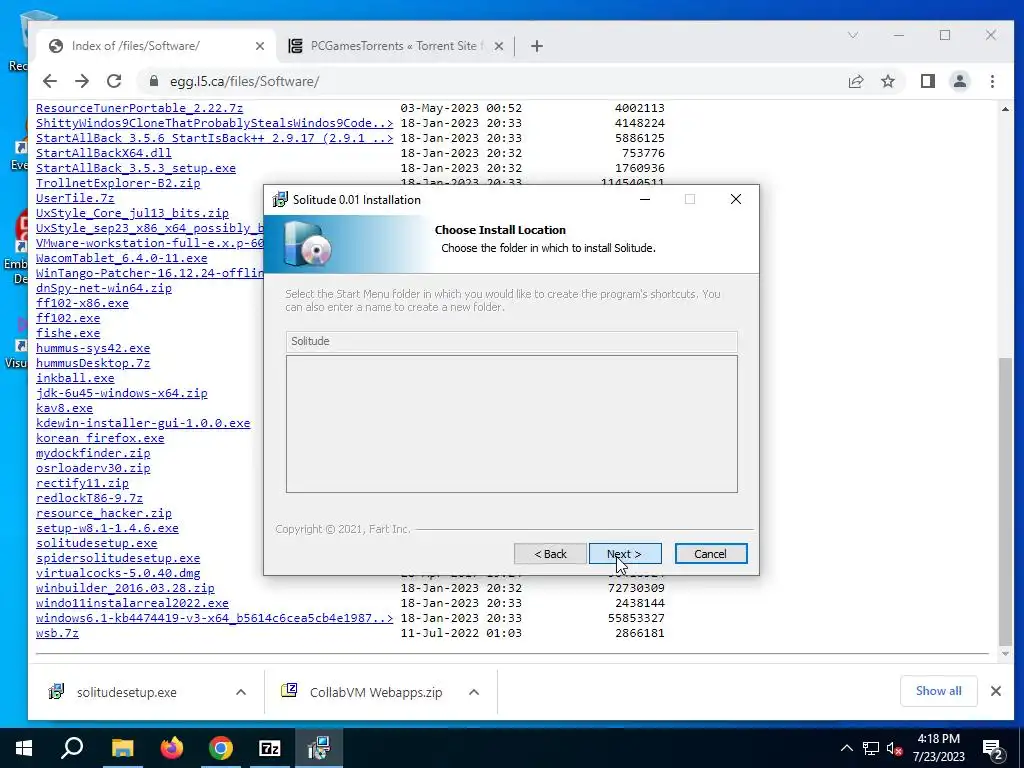The image size is (1024, 768).
Task: Open a new browser tab
Action: (x=537, y=46)
